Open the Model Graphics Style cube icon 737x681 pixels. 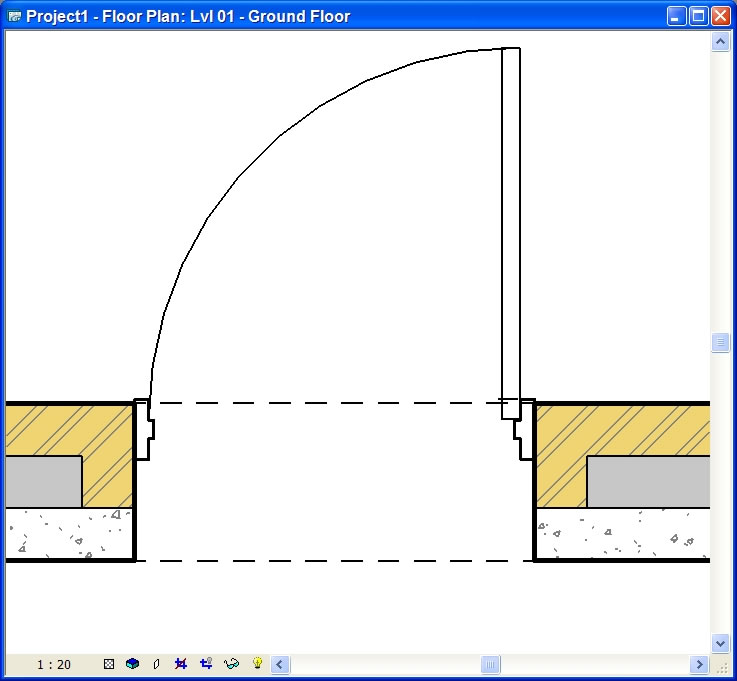click(x=133, y=664)
